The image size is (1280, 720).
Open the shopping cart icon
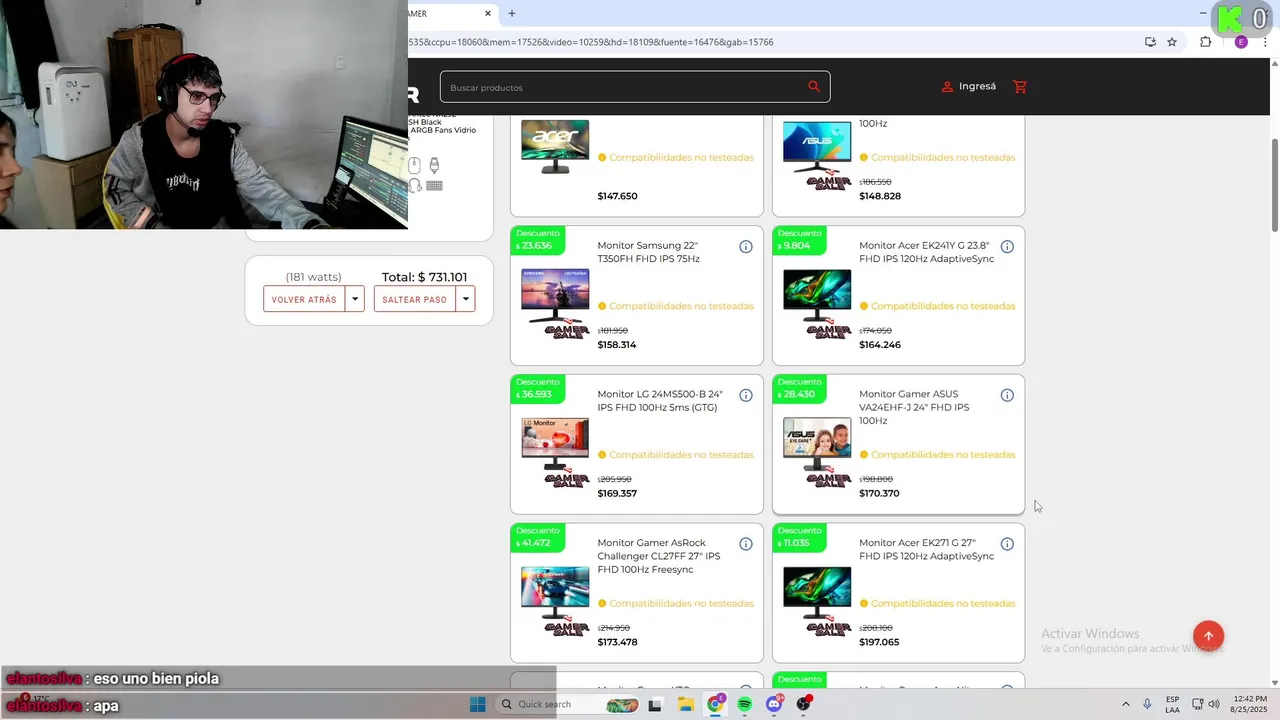pos(1020,87)
